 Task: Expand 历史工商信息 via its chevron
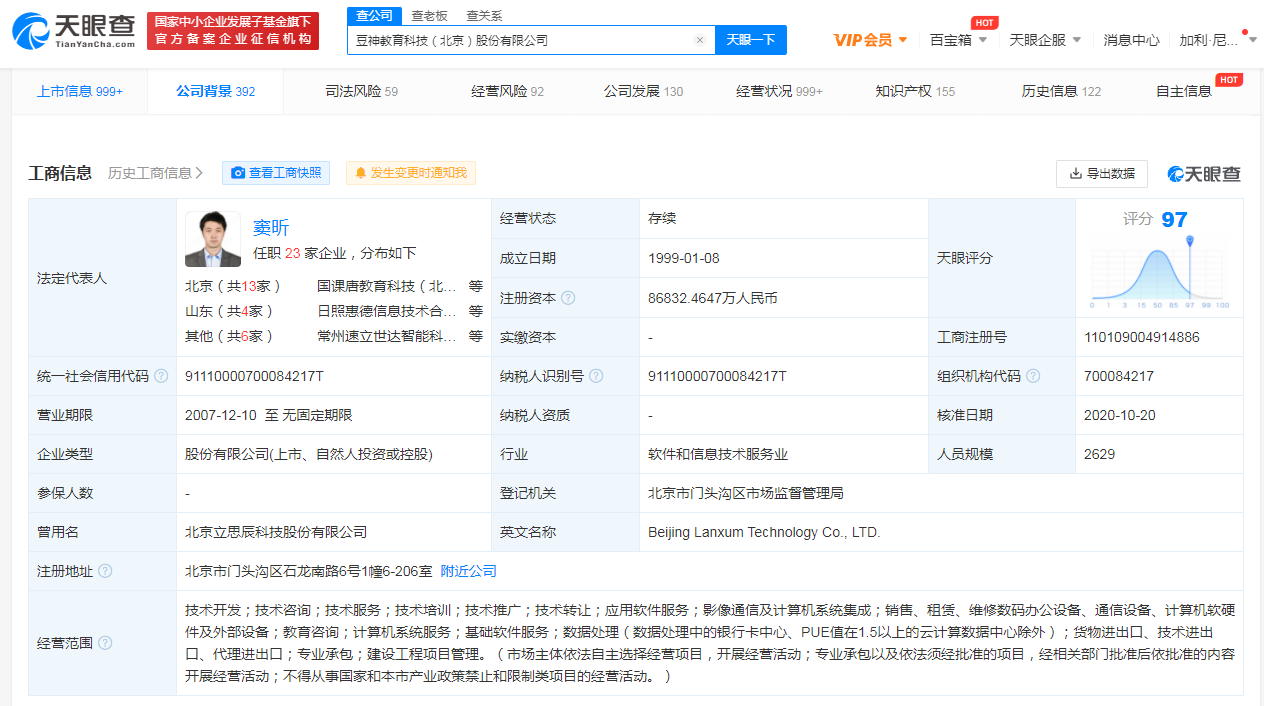click(x=199, y=173)
